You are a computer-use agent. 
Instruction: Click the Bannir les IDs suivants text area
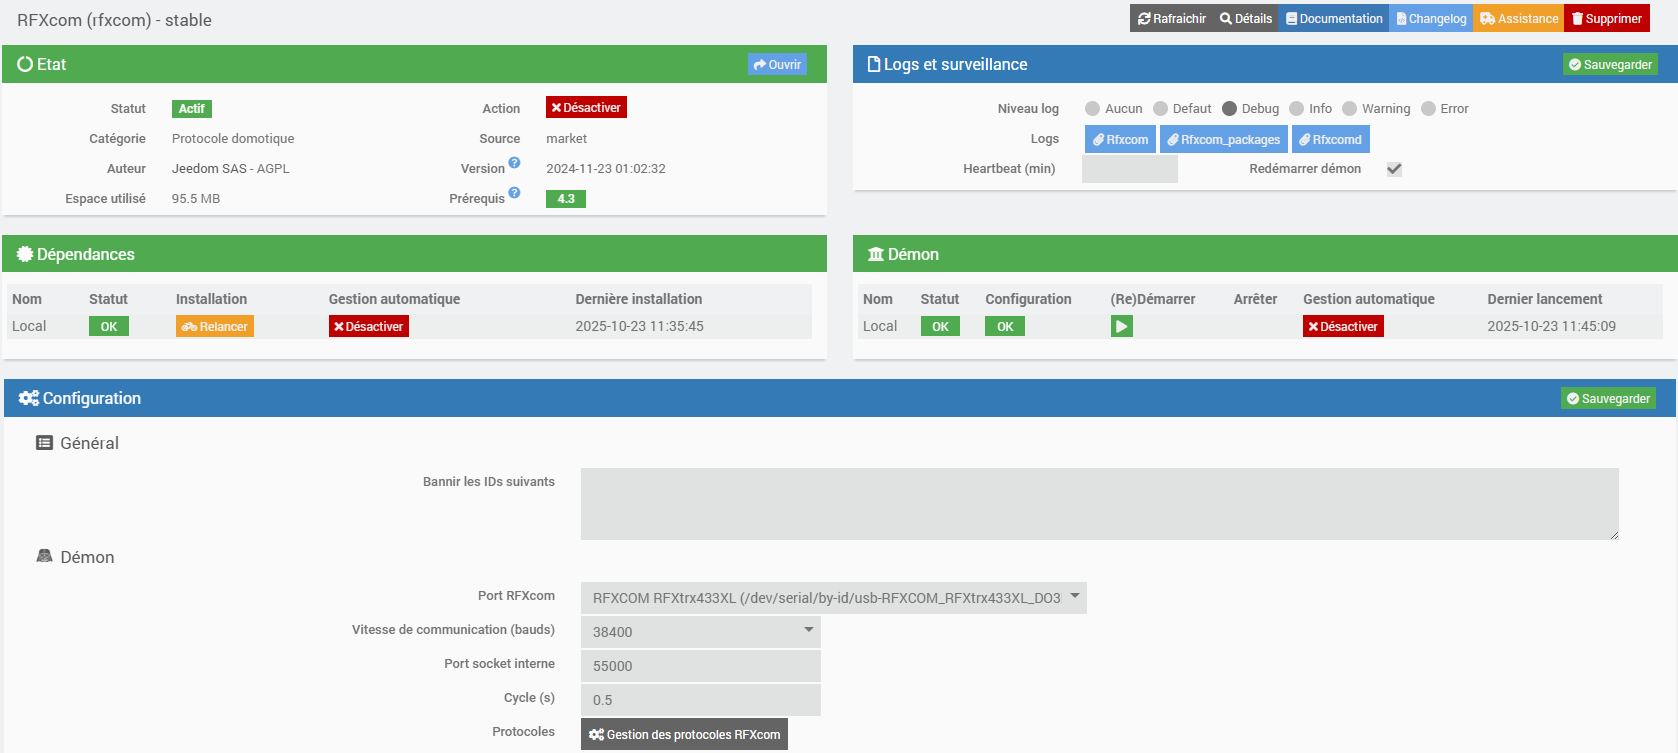pos(1100,504)
